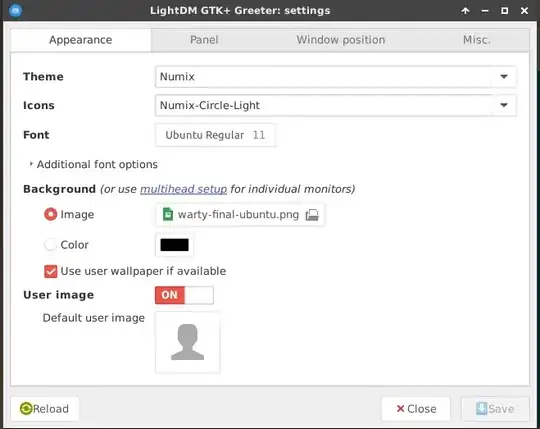Switch to the Window position tab
540x429 pixels.
[341, 40]
